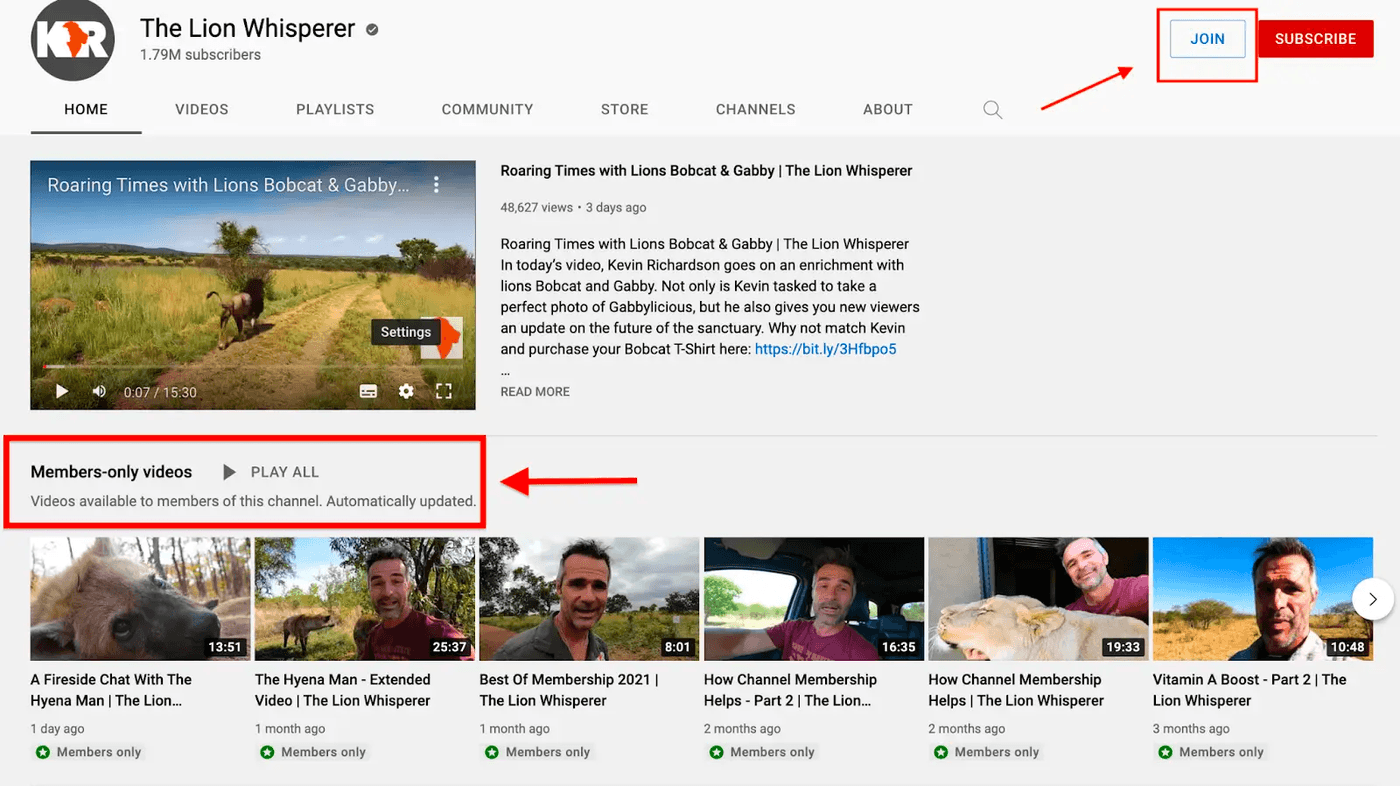This screenshot has height=786, width=1400.
Task: Open the COMMUNITY tab
Action: (x=487, y=109)
